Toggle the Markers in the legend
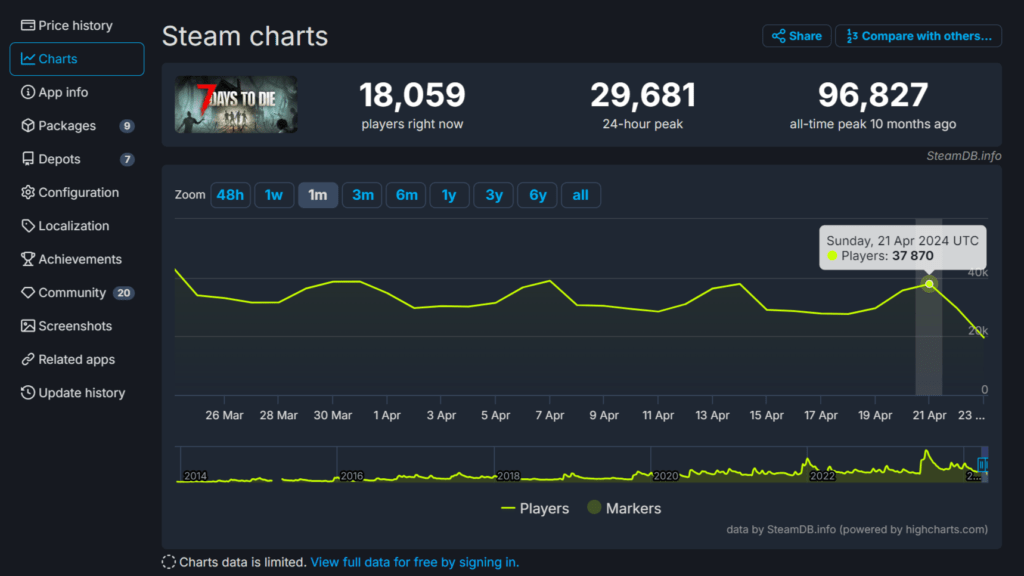1024x576 pixels. [x=624, y=508]
